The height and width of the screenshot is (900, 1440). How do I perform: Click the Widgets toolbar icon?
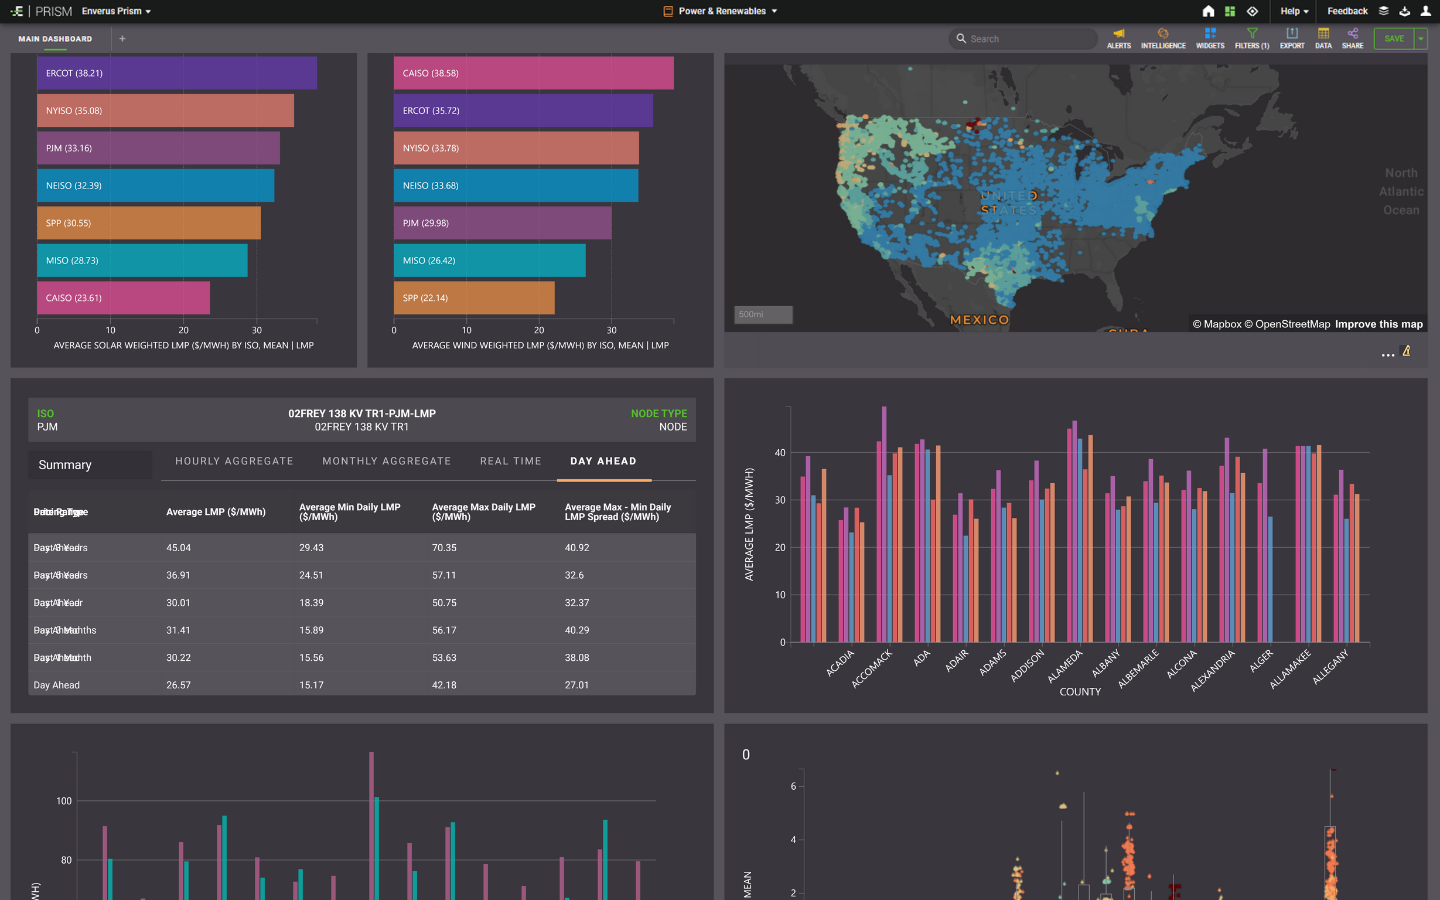[1210, 35]
